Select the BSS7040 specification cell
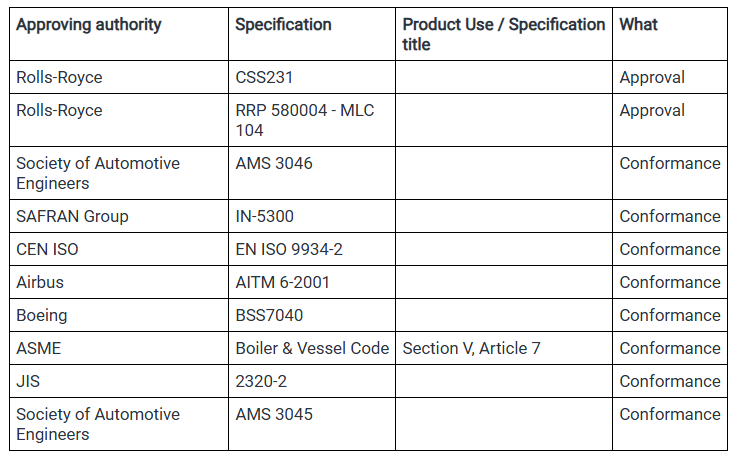This screenshot has width=739, height=458. (269, 315)
